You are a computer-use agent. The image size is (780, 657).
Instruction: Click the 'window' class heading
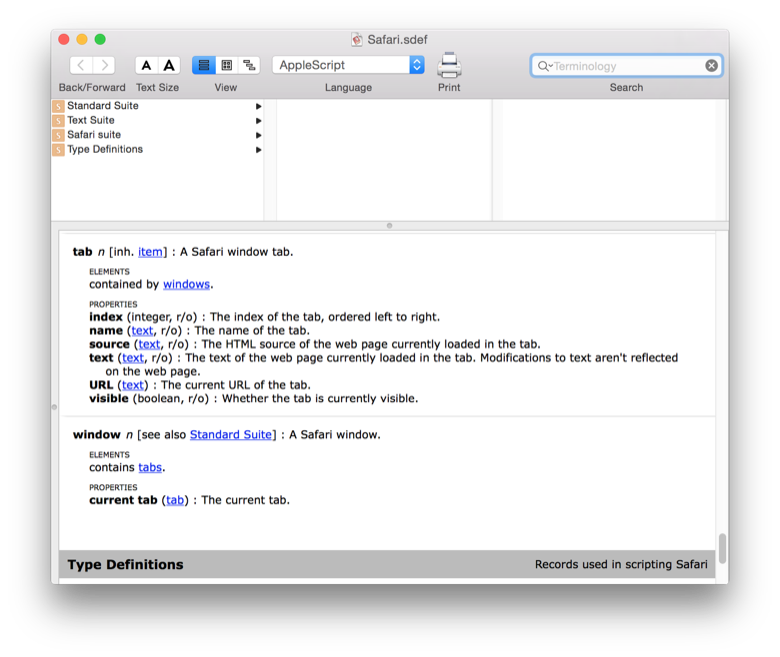pos(97,435)
